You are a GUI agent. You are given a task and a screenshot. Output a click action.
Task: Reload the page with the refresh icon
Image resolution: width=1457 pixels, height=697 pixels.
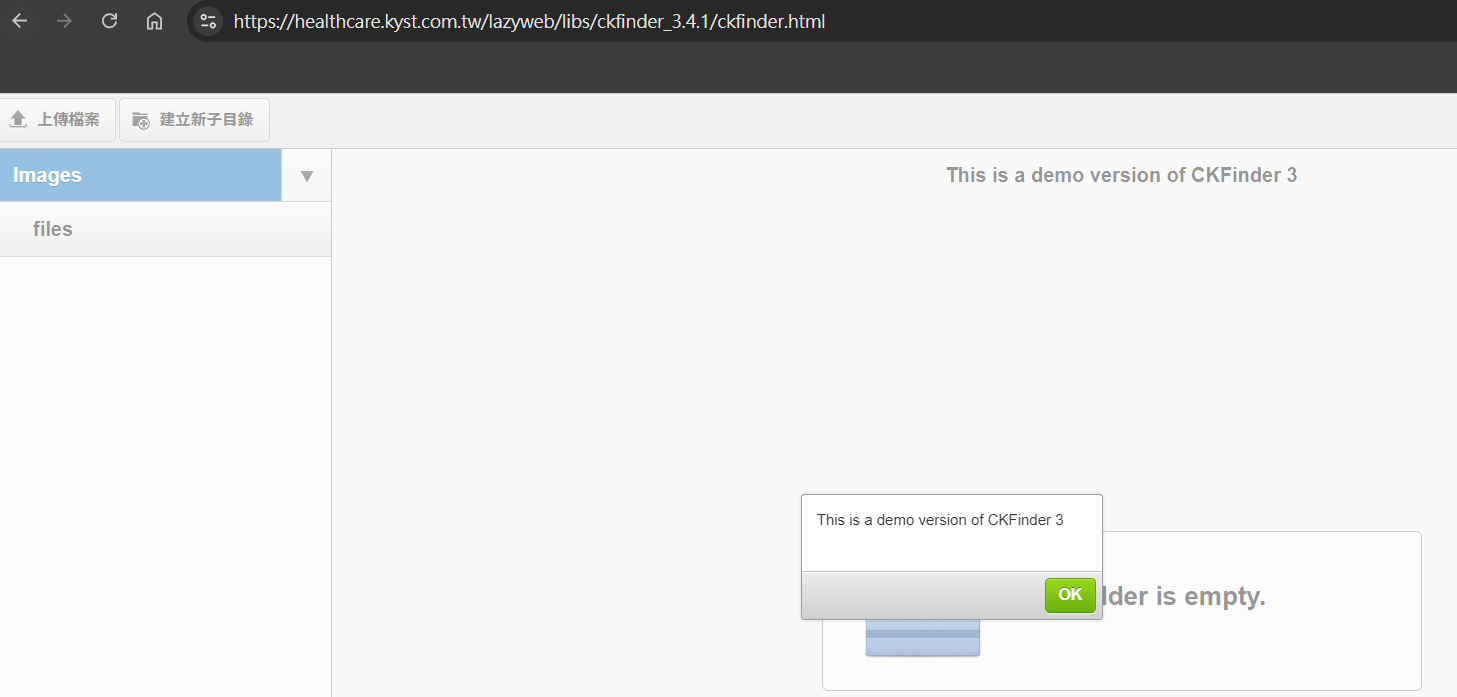click(x=110, y=21)
